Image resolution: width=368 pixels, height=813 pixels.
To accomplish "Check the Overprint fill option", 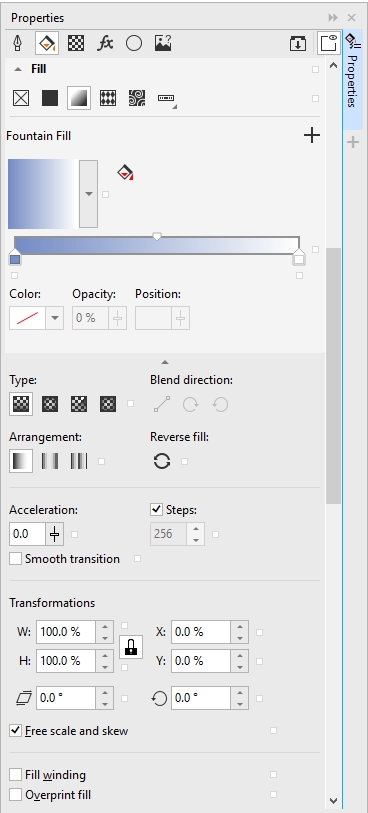I will click(16, 794).
